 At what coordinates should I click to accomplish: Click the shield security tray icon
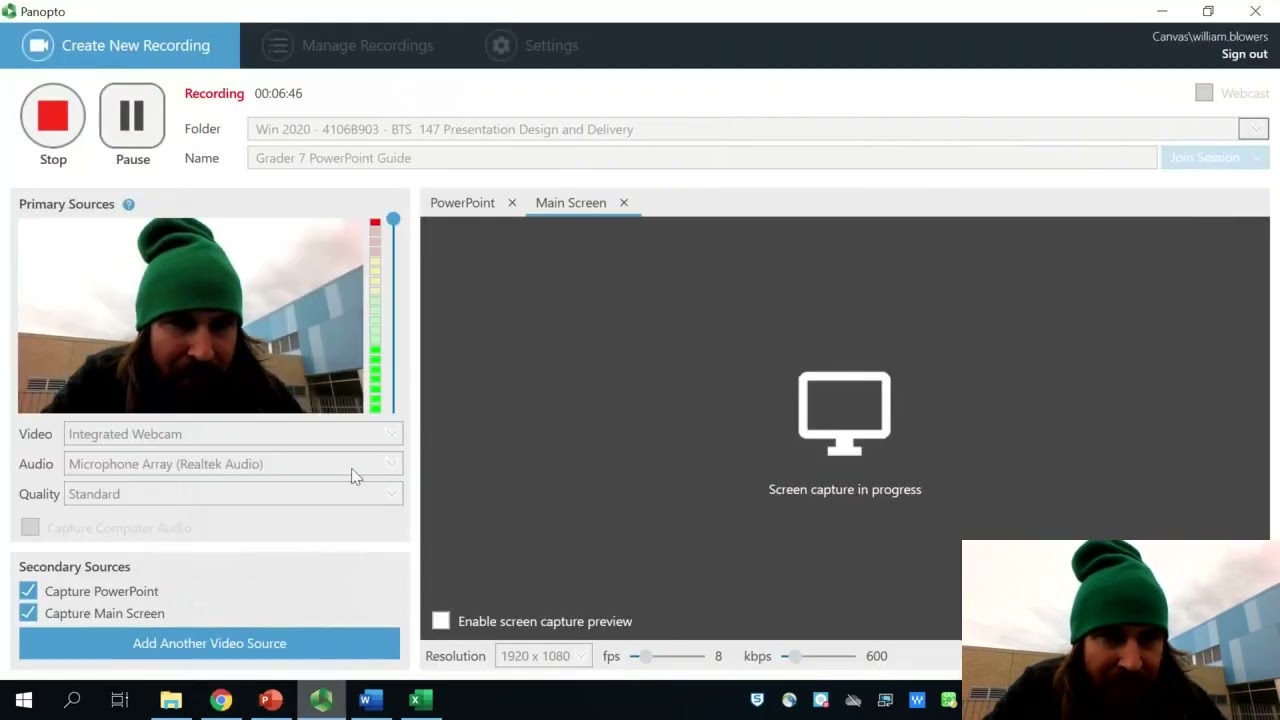(757, 700)
